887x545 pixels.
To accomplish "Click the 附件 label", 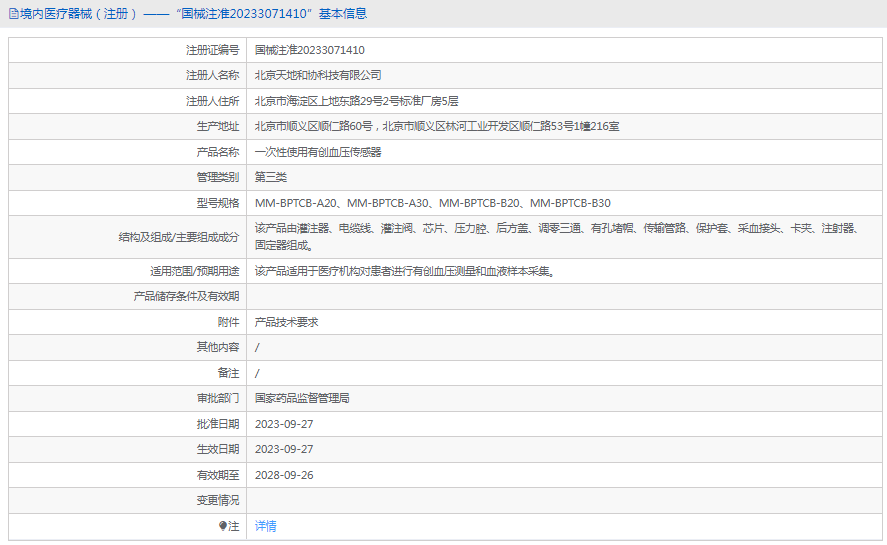I will pos(229,322).
